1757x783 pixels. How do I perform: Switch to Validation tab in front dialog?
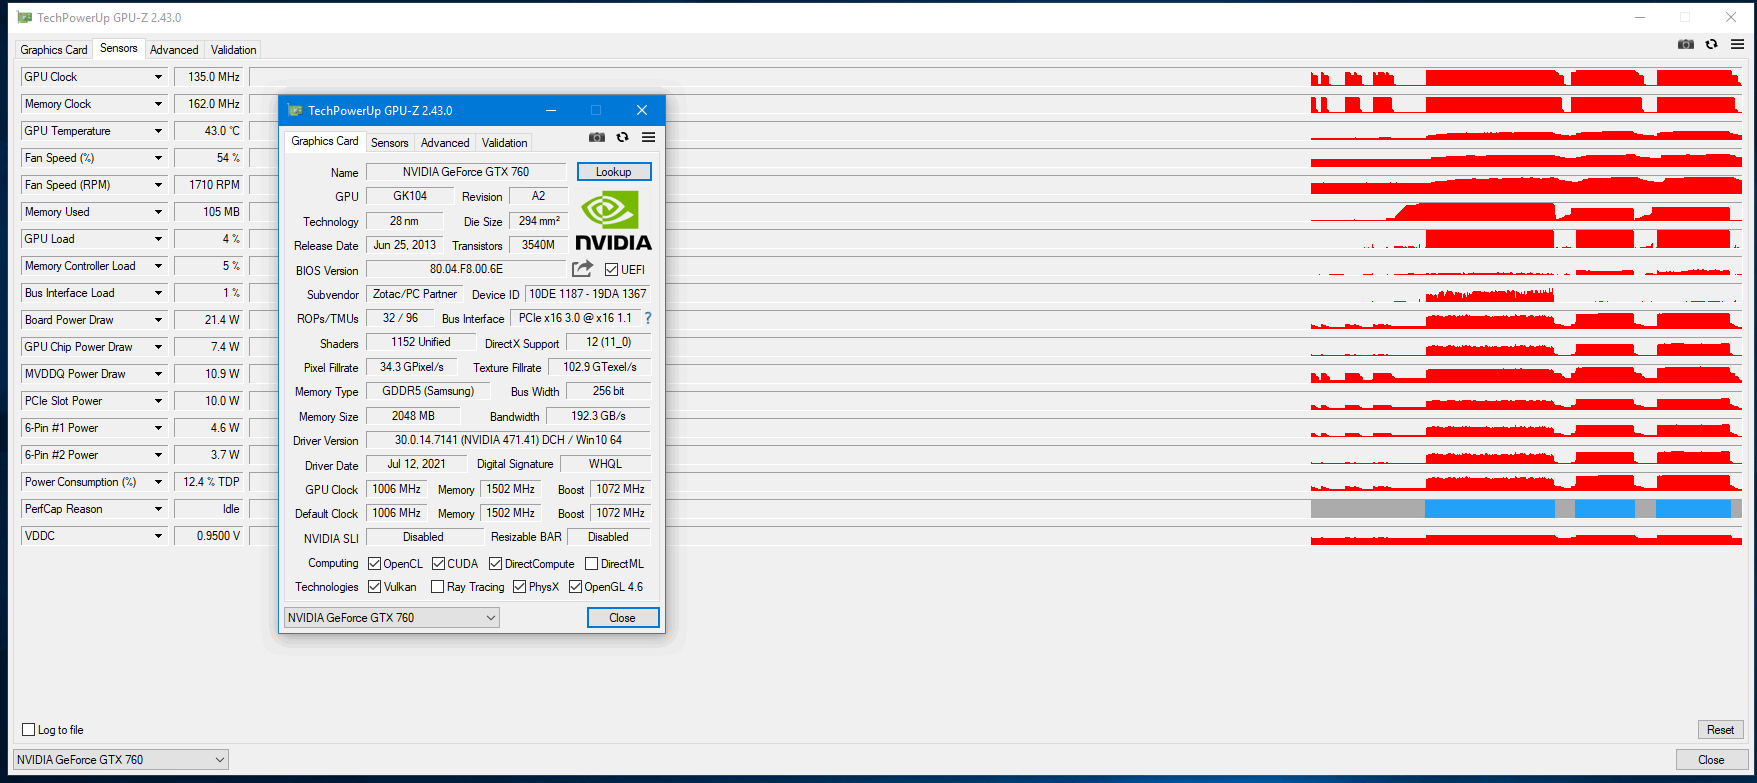(x=505, y=143)
